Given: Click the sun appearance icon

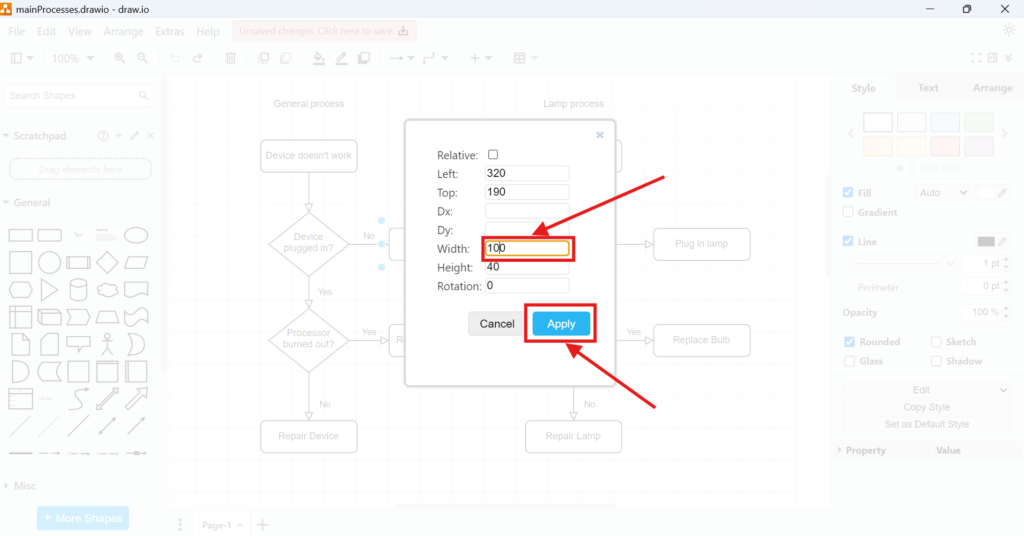Looking at the screenshot, I should 1008,31.
